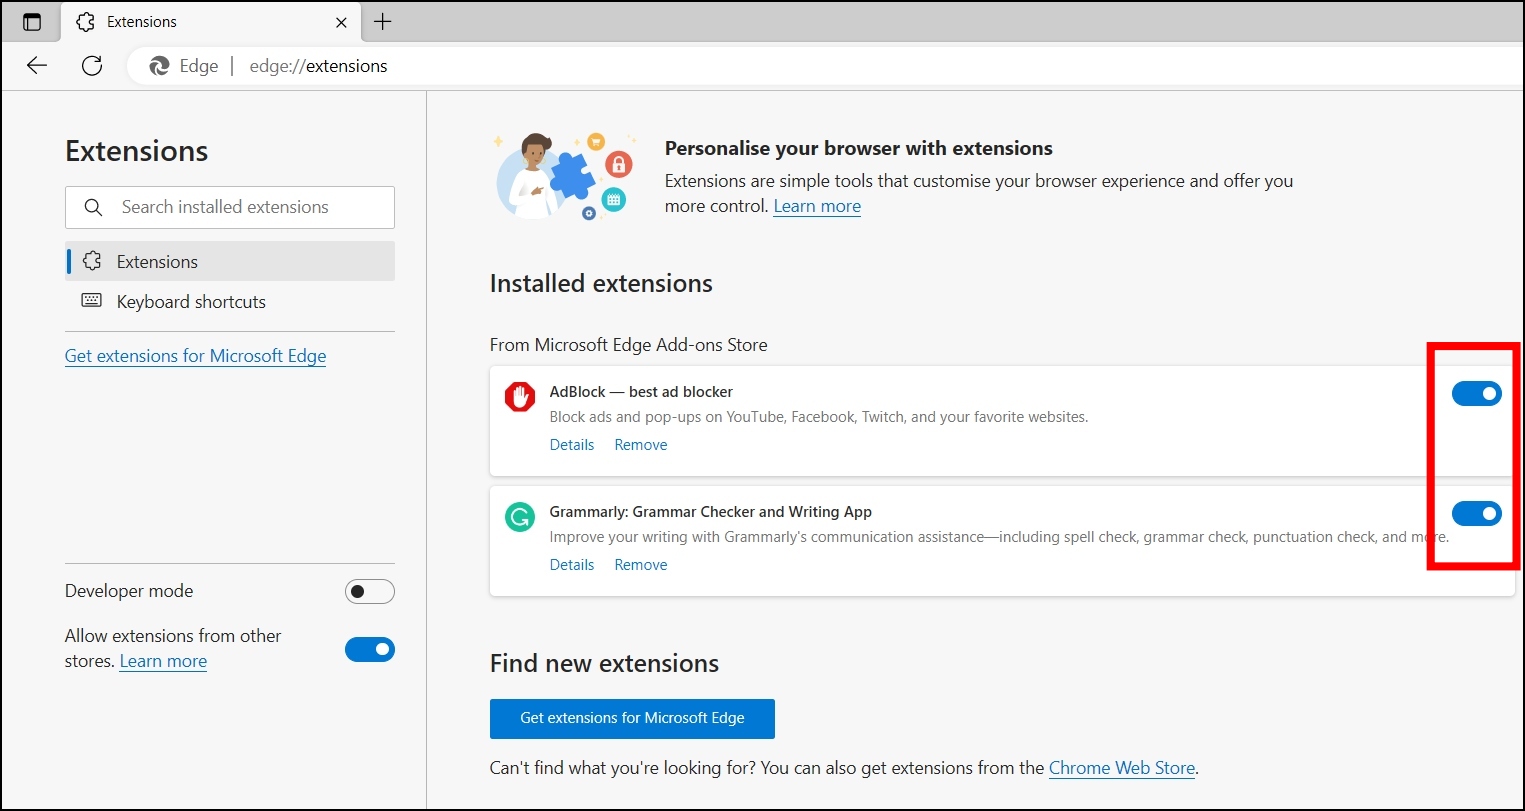Open Learn more under other stores
This screenshot has height=811, width=1525.
(x=163, y=661)
